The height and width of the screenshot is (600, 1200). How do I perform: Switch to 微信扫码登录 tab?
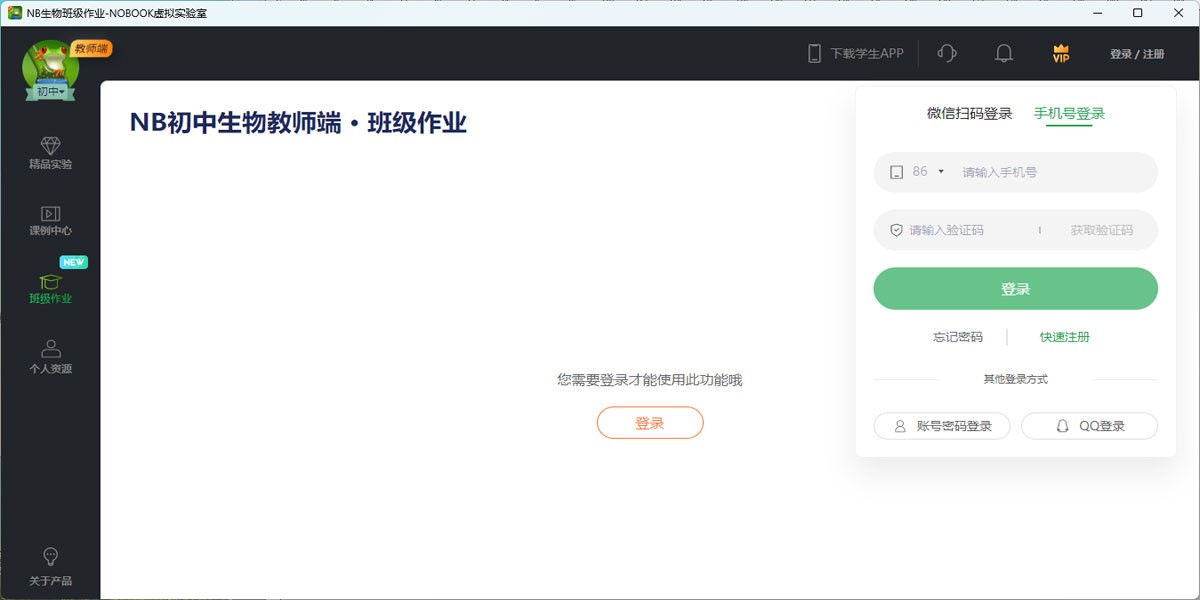coord(969,114)
